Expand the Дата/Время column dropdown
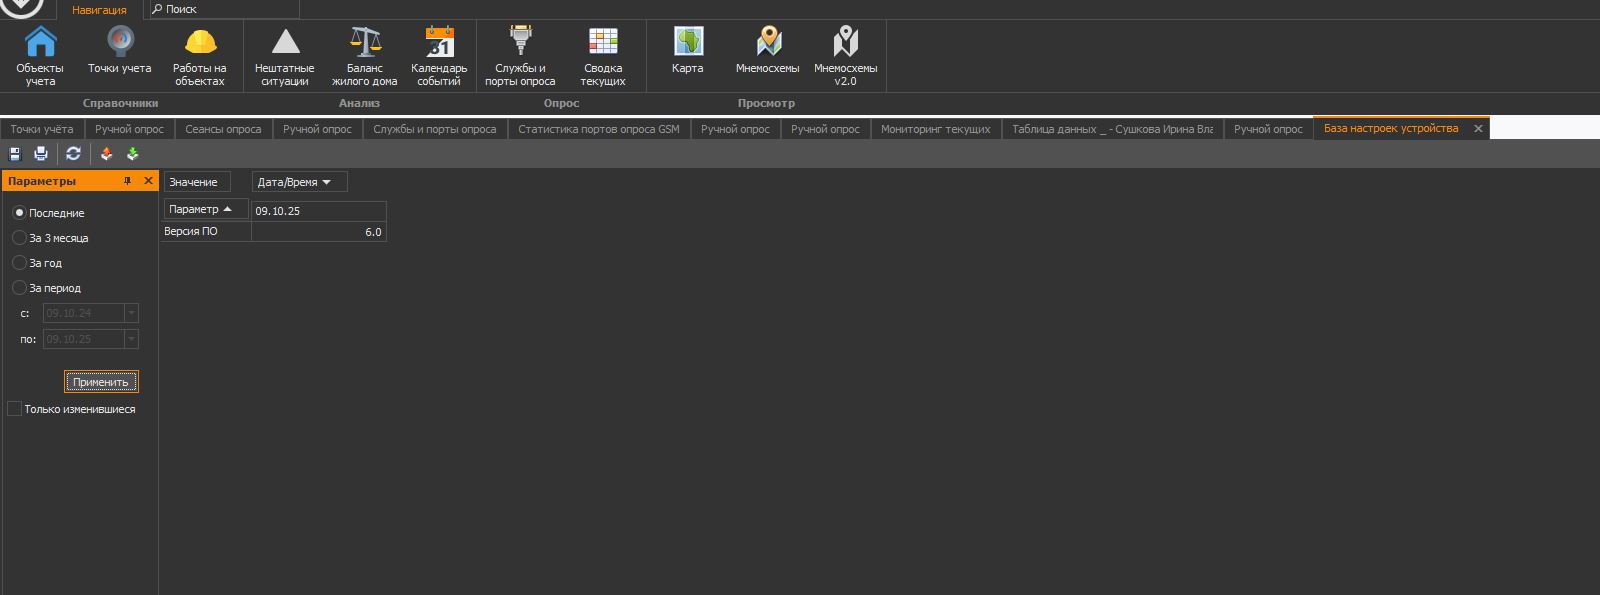Viewport: 1600px width, 595px height. pos(326,182)
